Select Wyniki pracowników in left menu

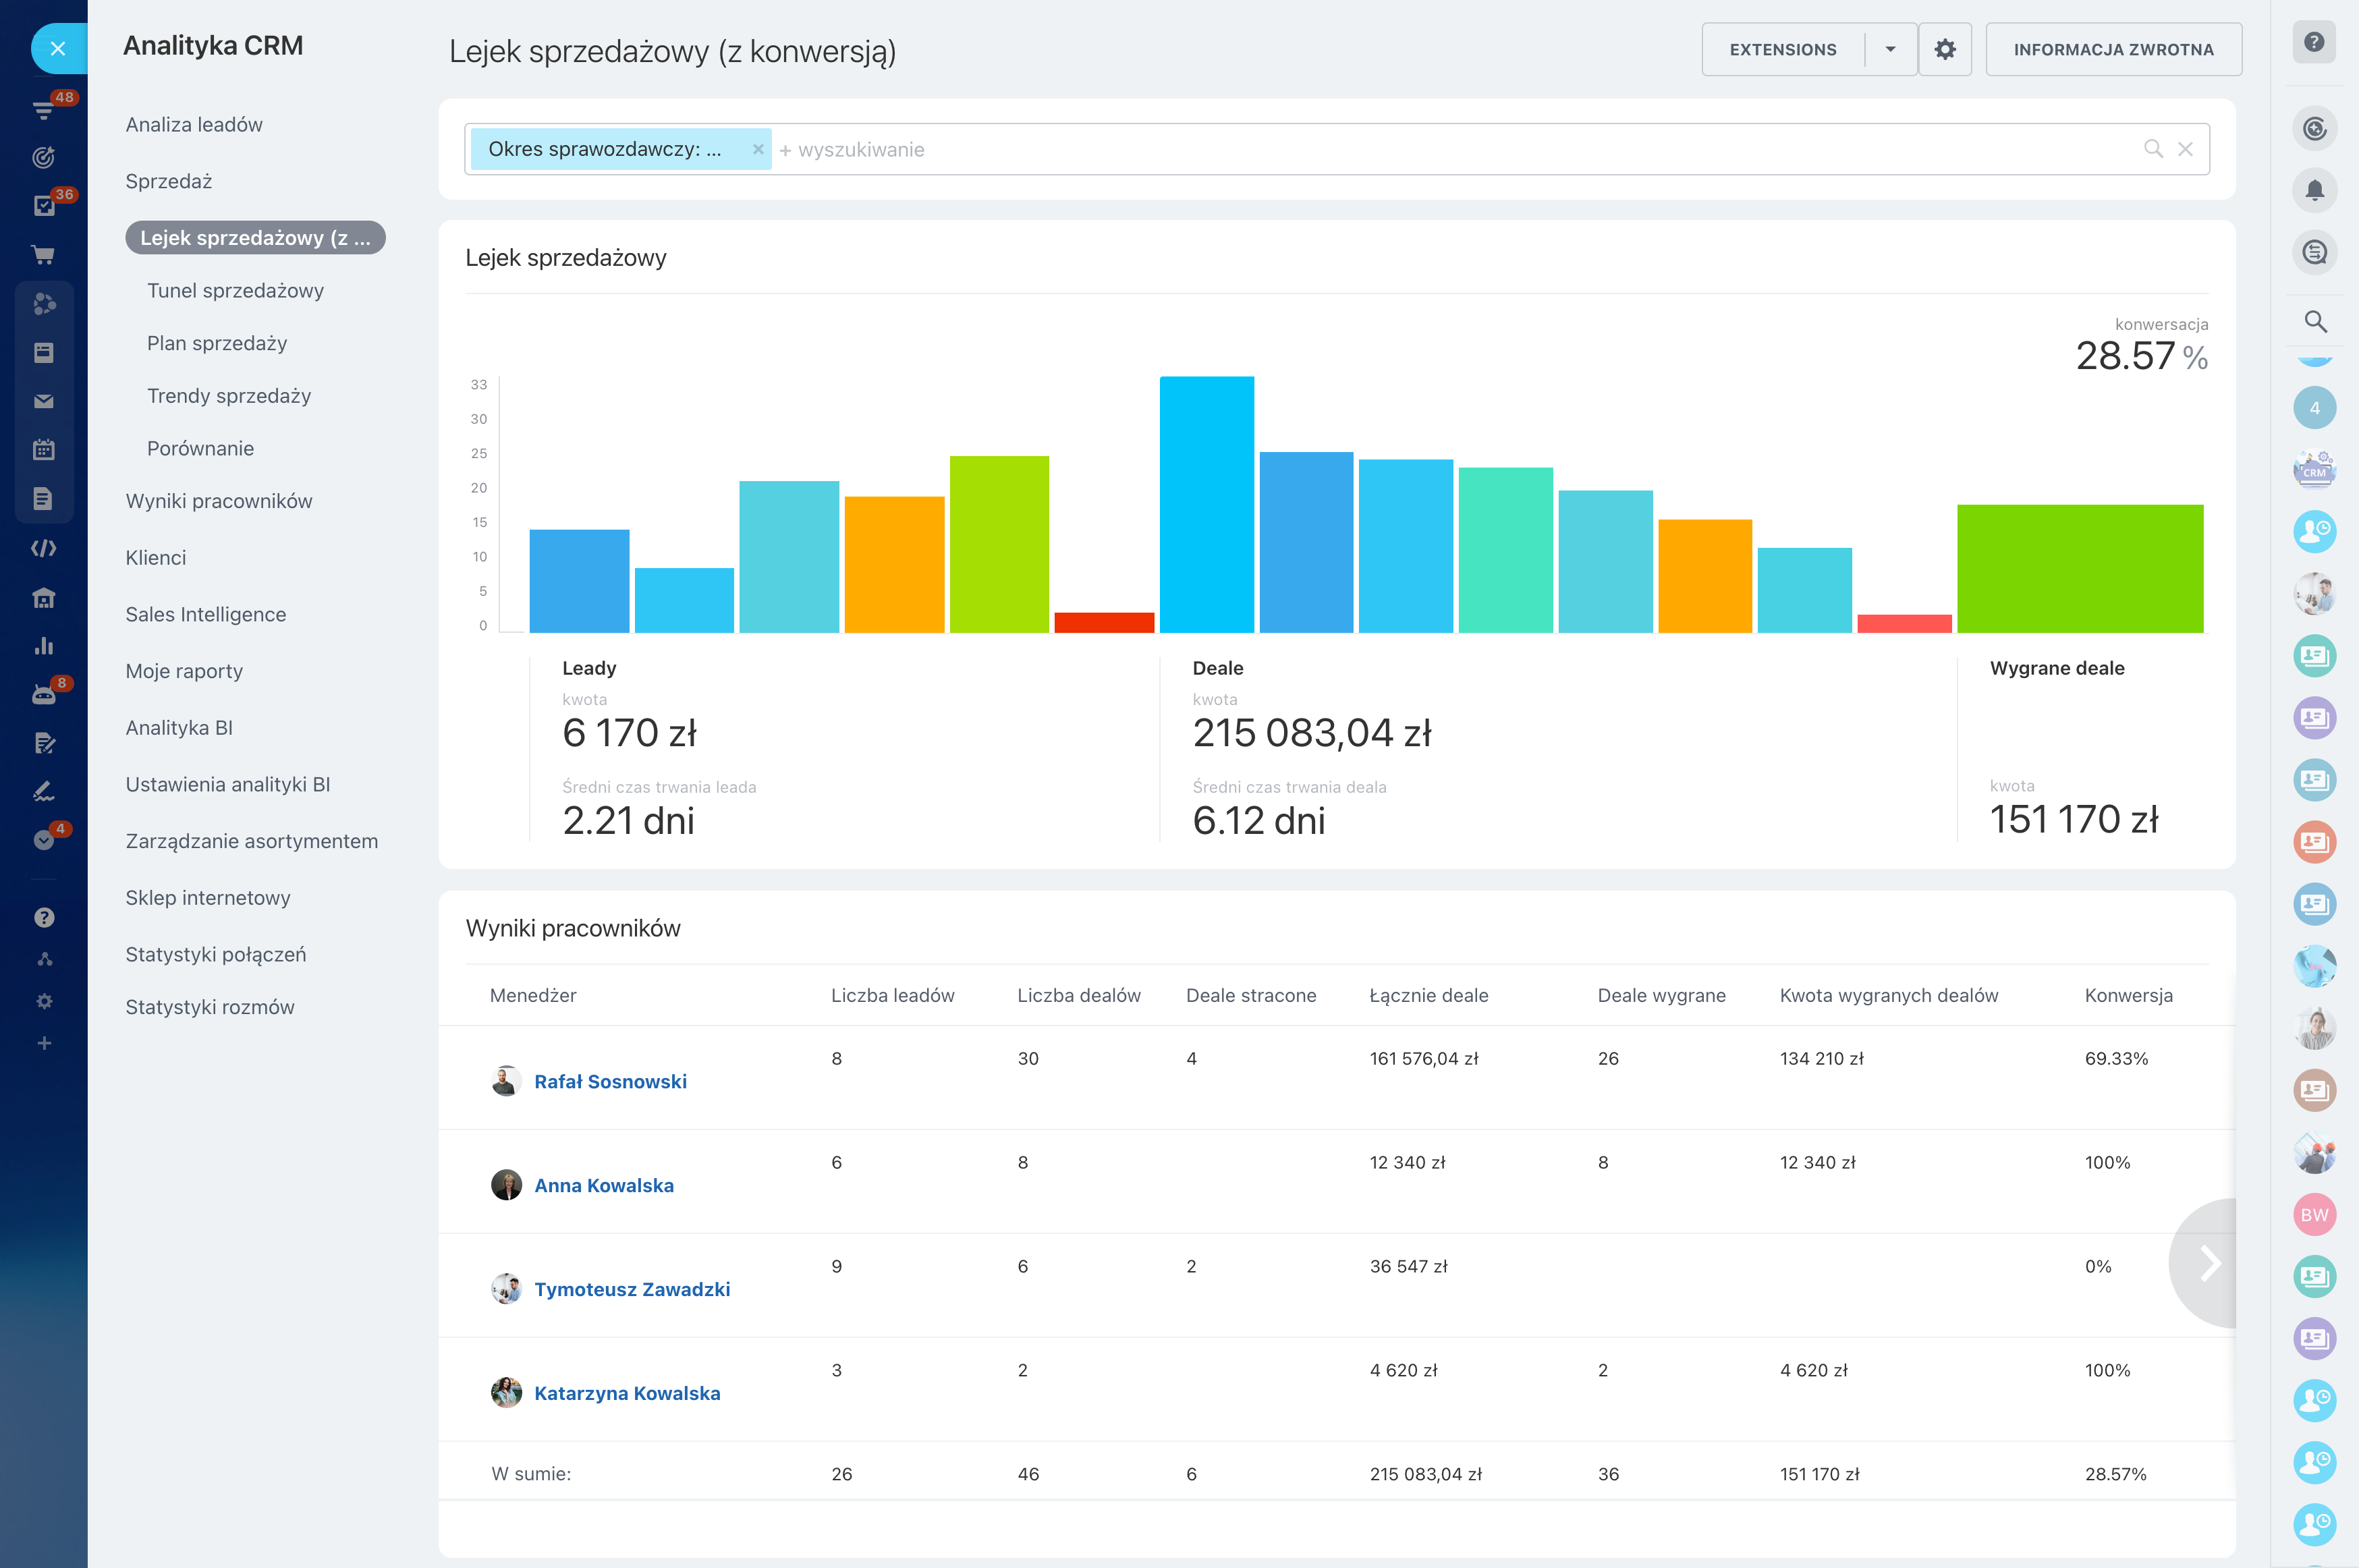coord(218,501)
